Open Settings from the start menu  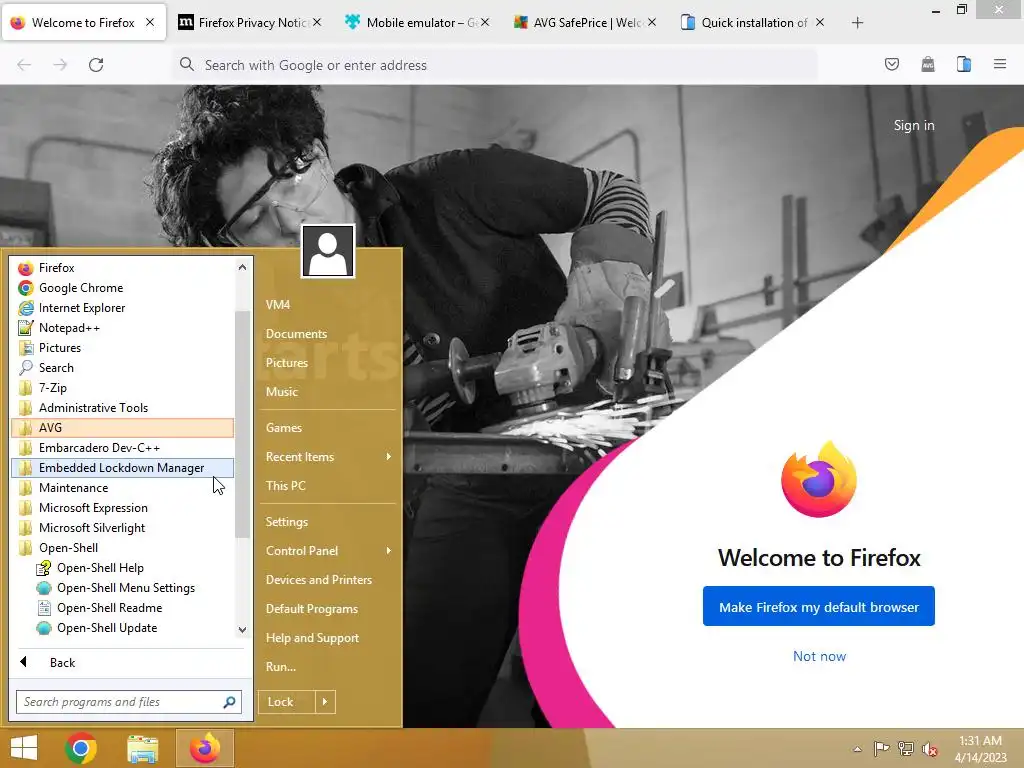click(328, 522)
